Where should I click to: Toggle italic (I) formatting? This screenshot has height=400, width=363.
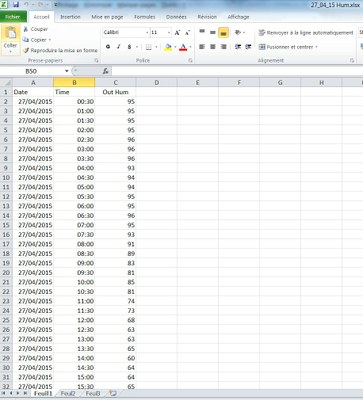118,47
